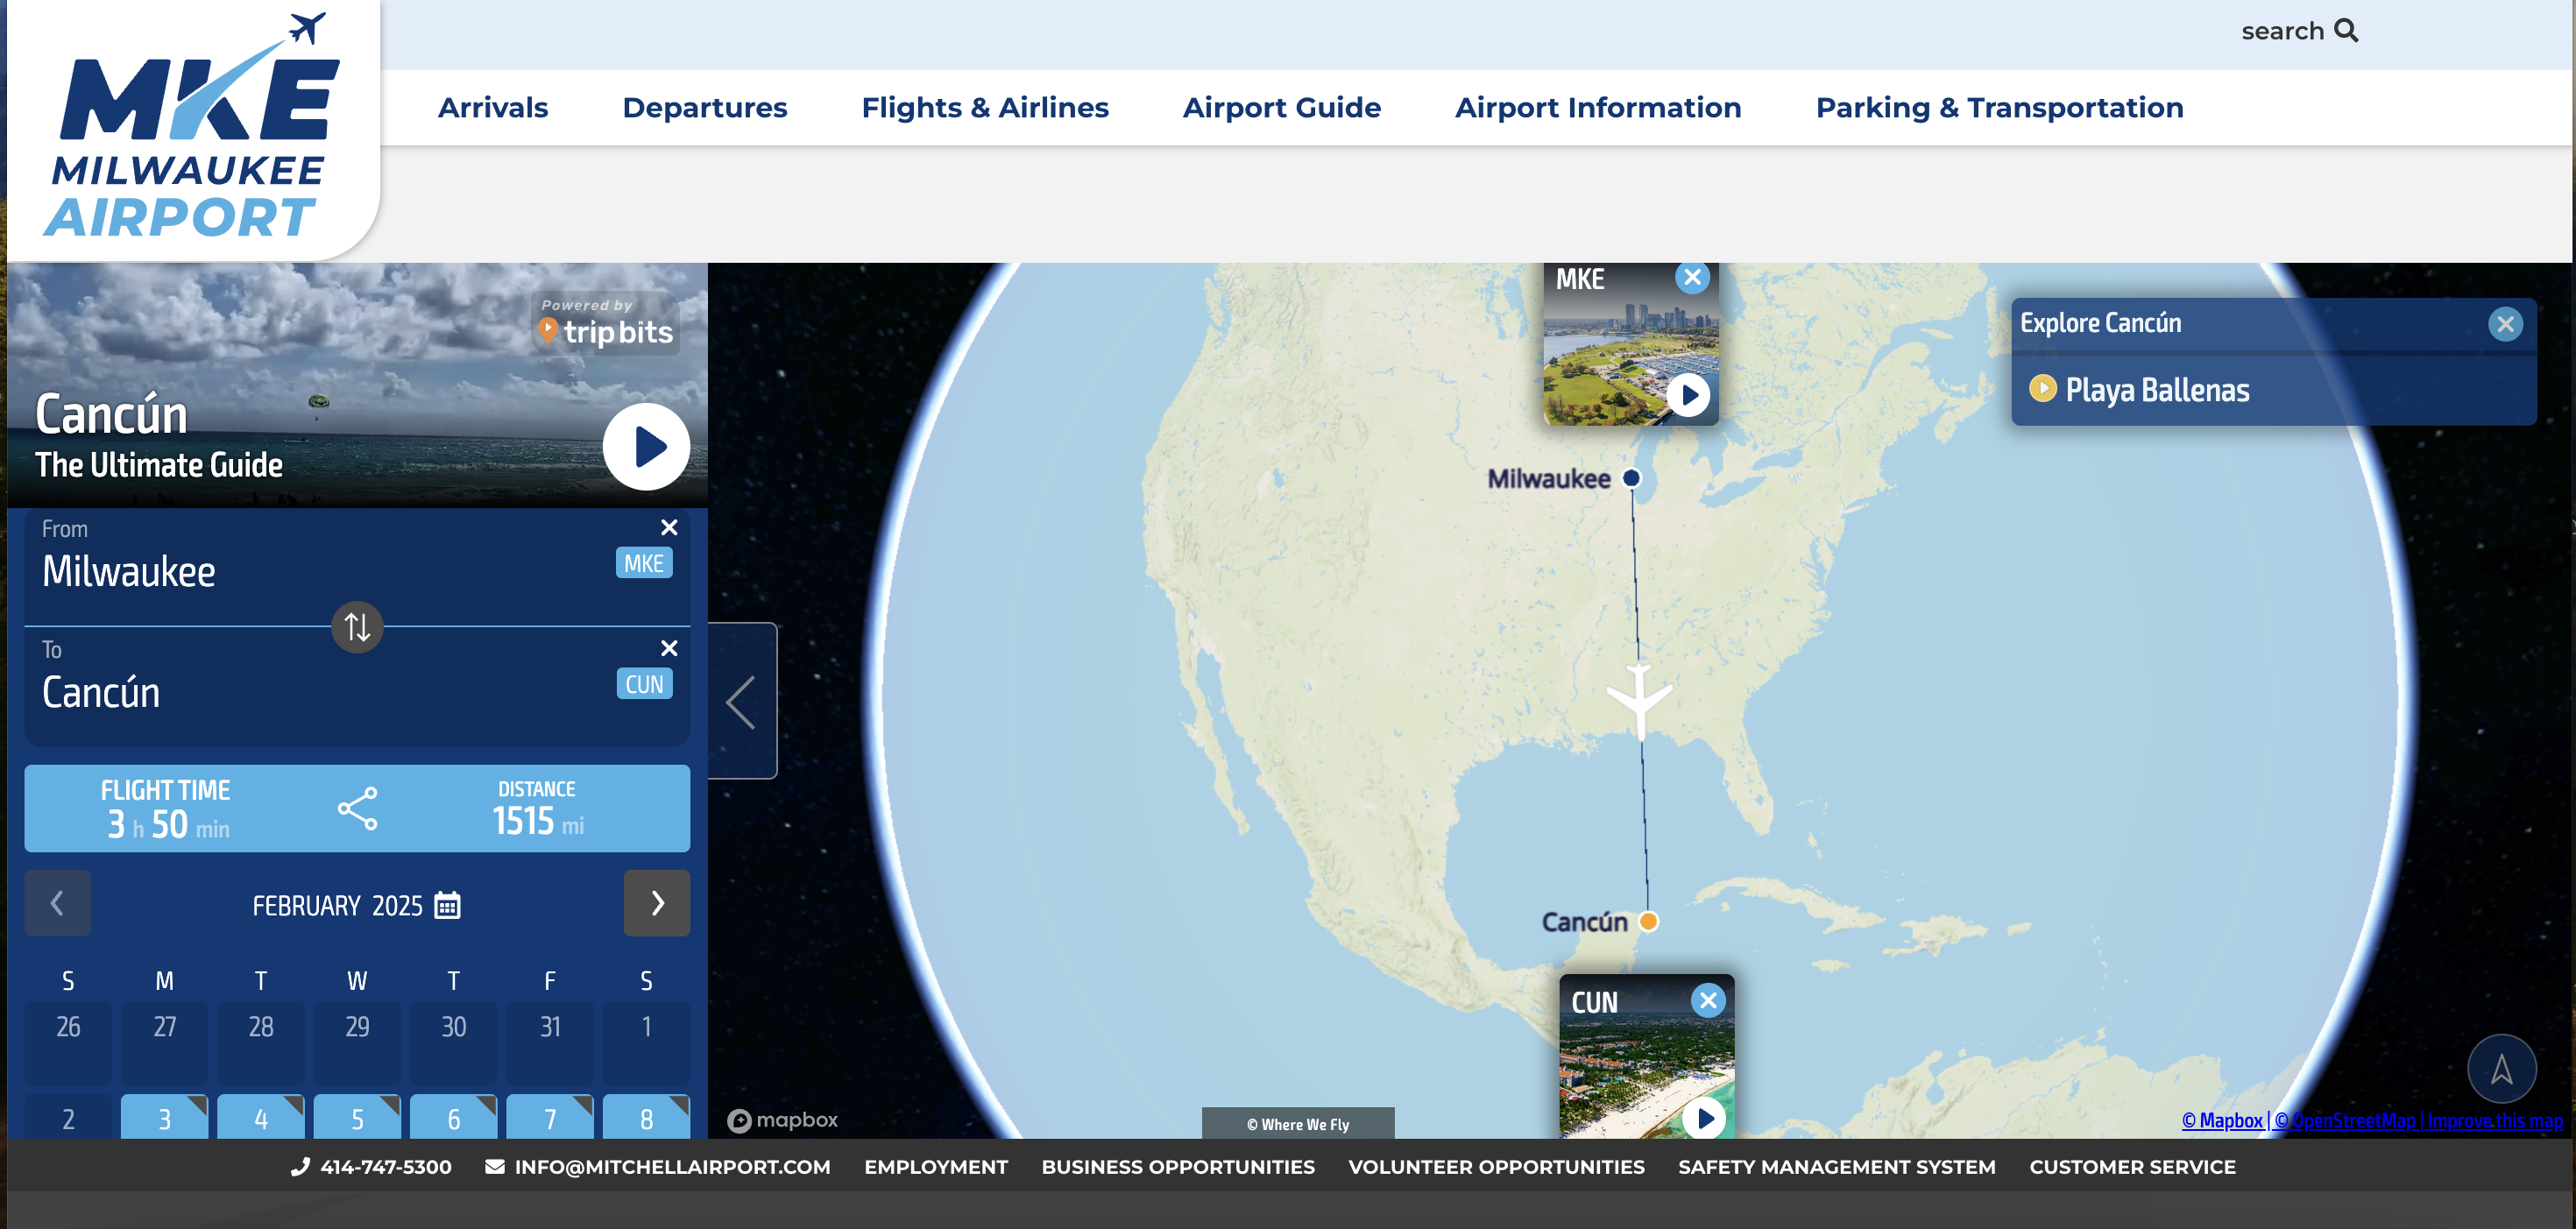Share the flight route details
The width and height of the screenshot is (2576, 1229).
(357, 808)
